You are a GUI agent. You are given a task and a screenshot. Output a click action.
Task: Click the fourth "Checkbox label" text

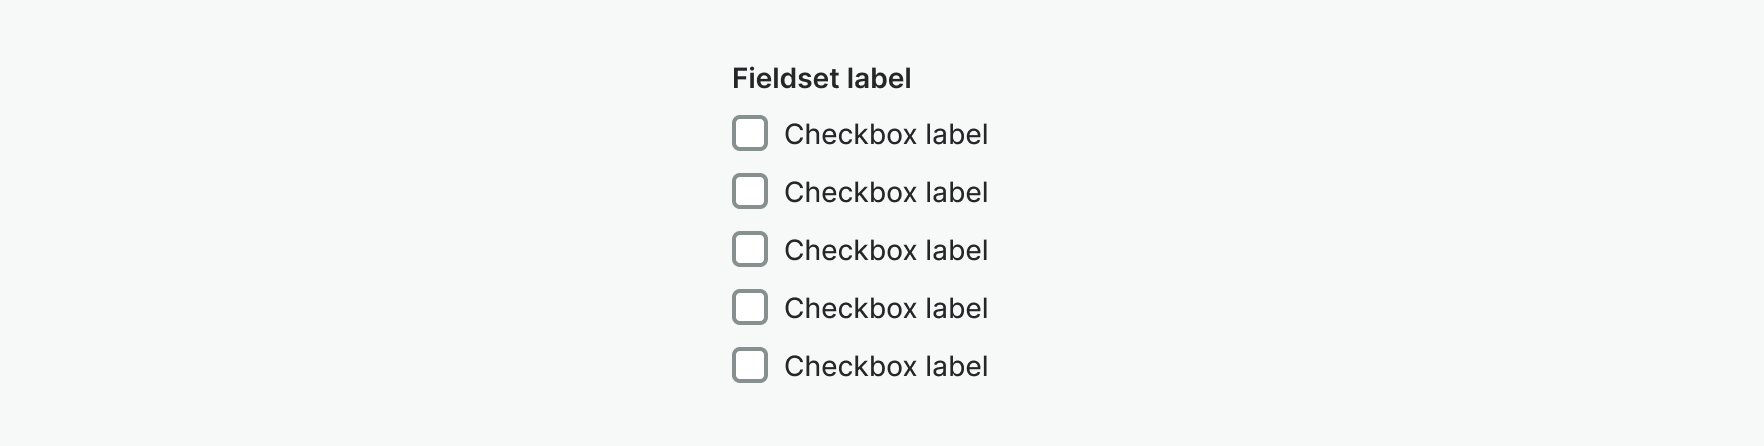pyautogui.click(x=885, y=308)
